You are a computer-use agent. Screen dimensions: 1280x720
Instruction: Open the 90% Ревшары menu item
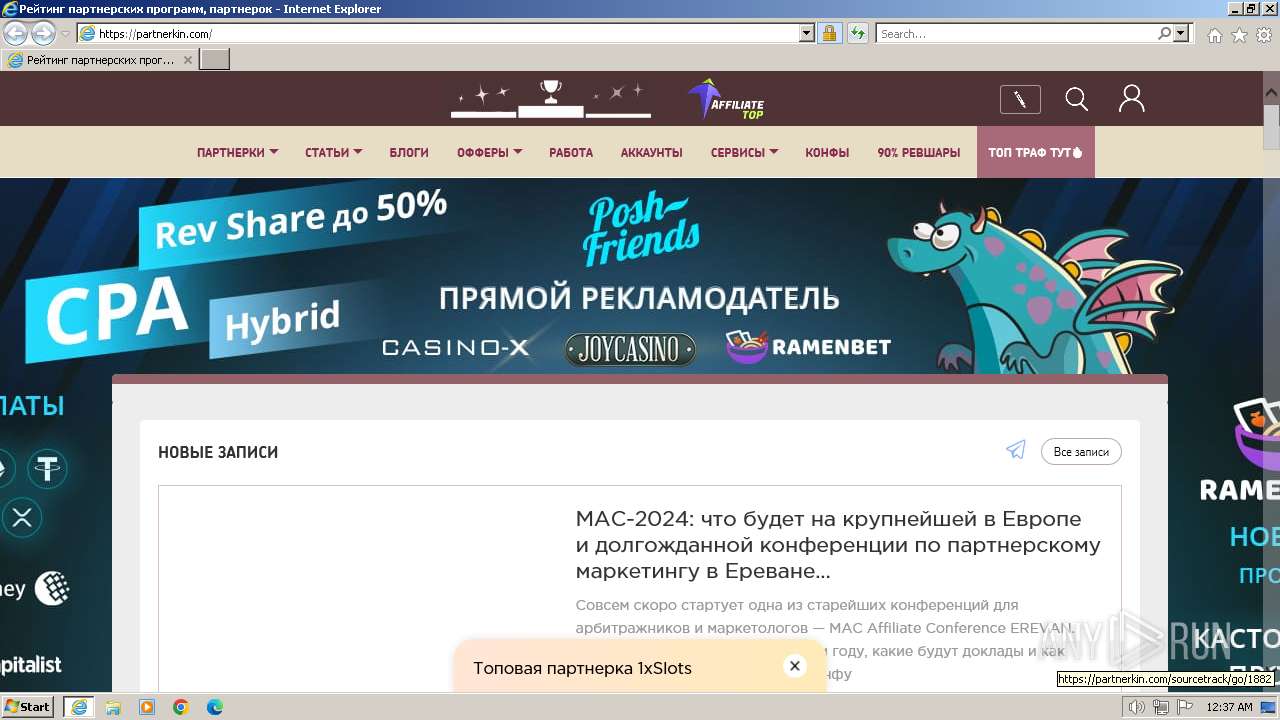coord(918,153)
